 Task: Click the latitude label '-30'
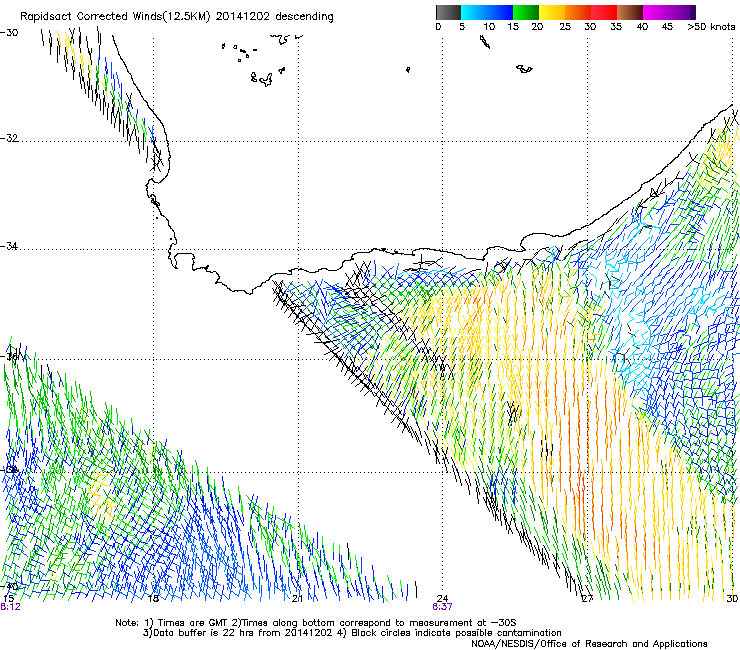pos(9,33)
